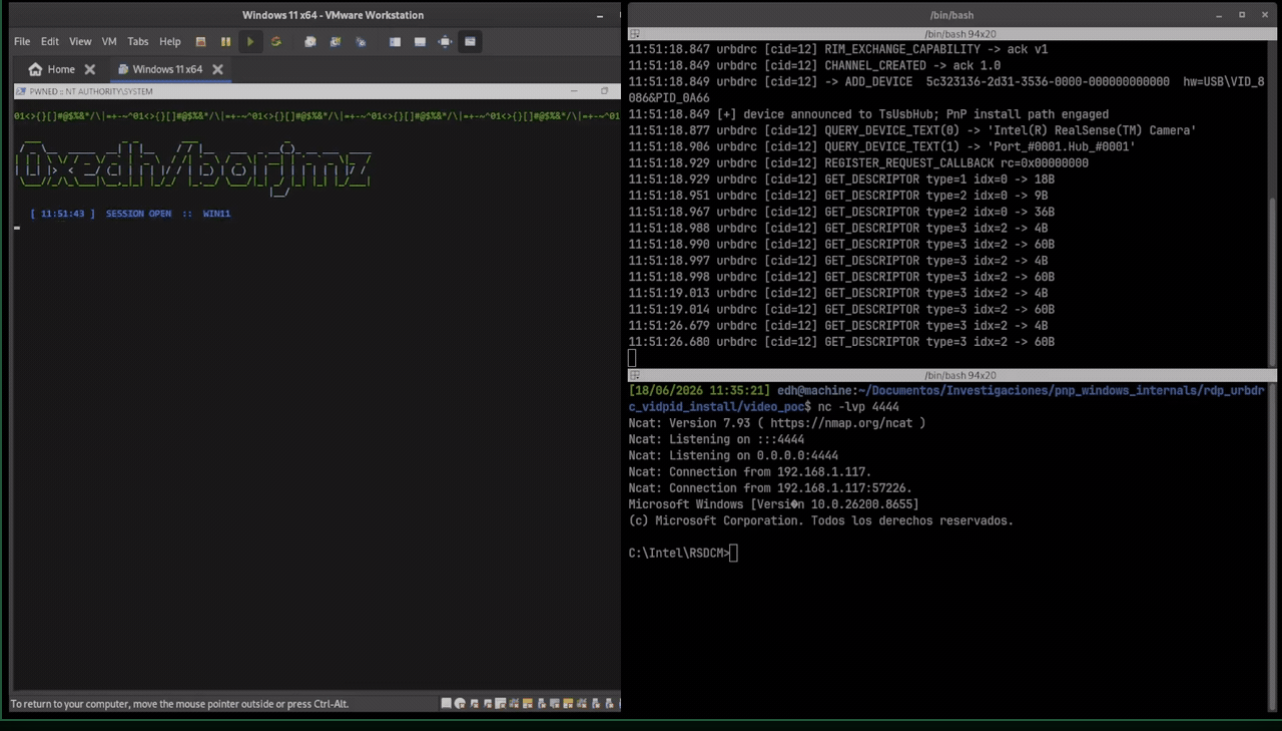The width and height of the screenshot is (1282, 731).
Task: Click the upper terminal's split-layout icon
Action: (x=634, y=34)
